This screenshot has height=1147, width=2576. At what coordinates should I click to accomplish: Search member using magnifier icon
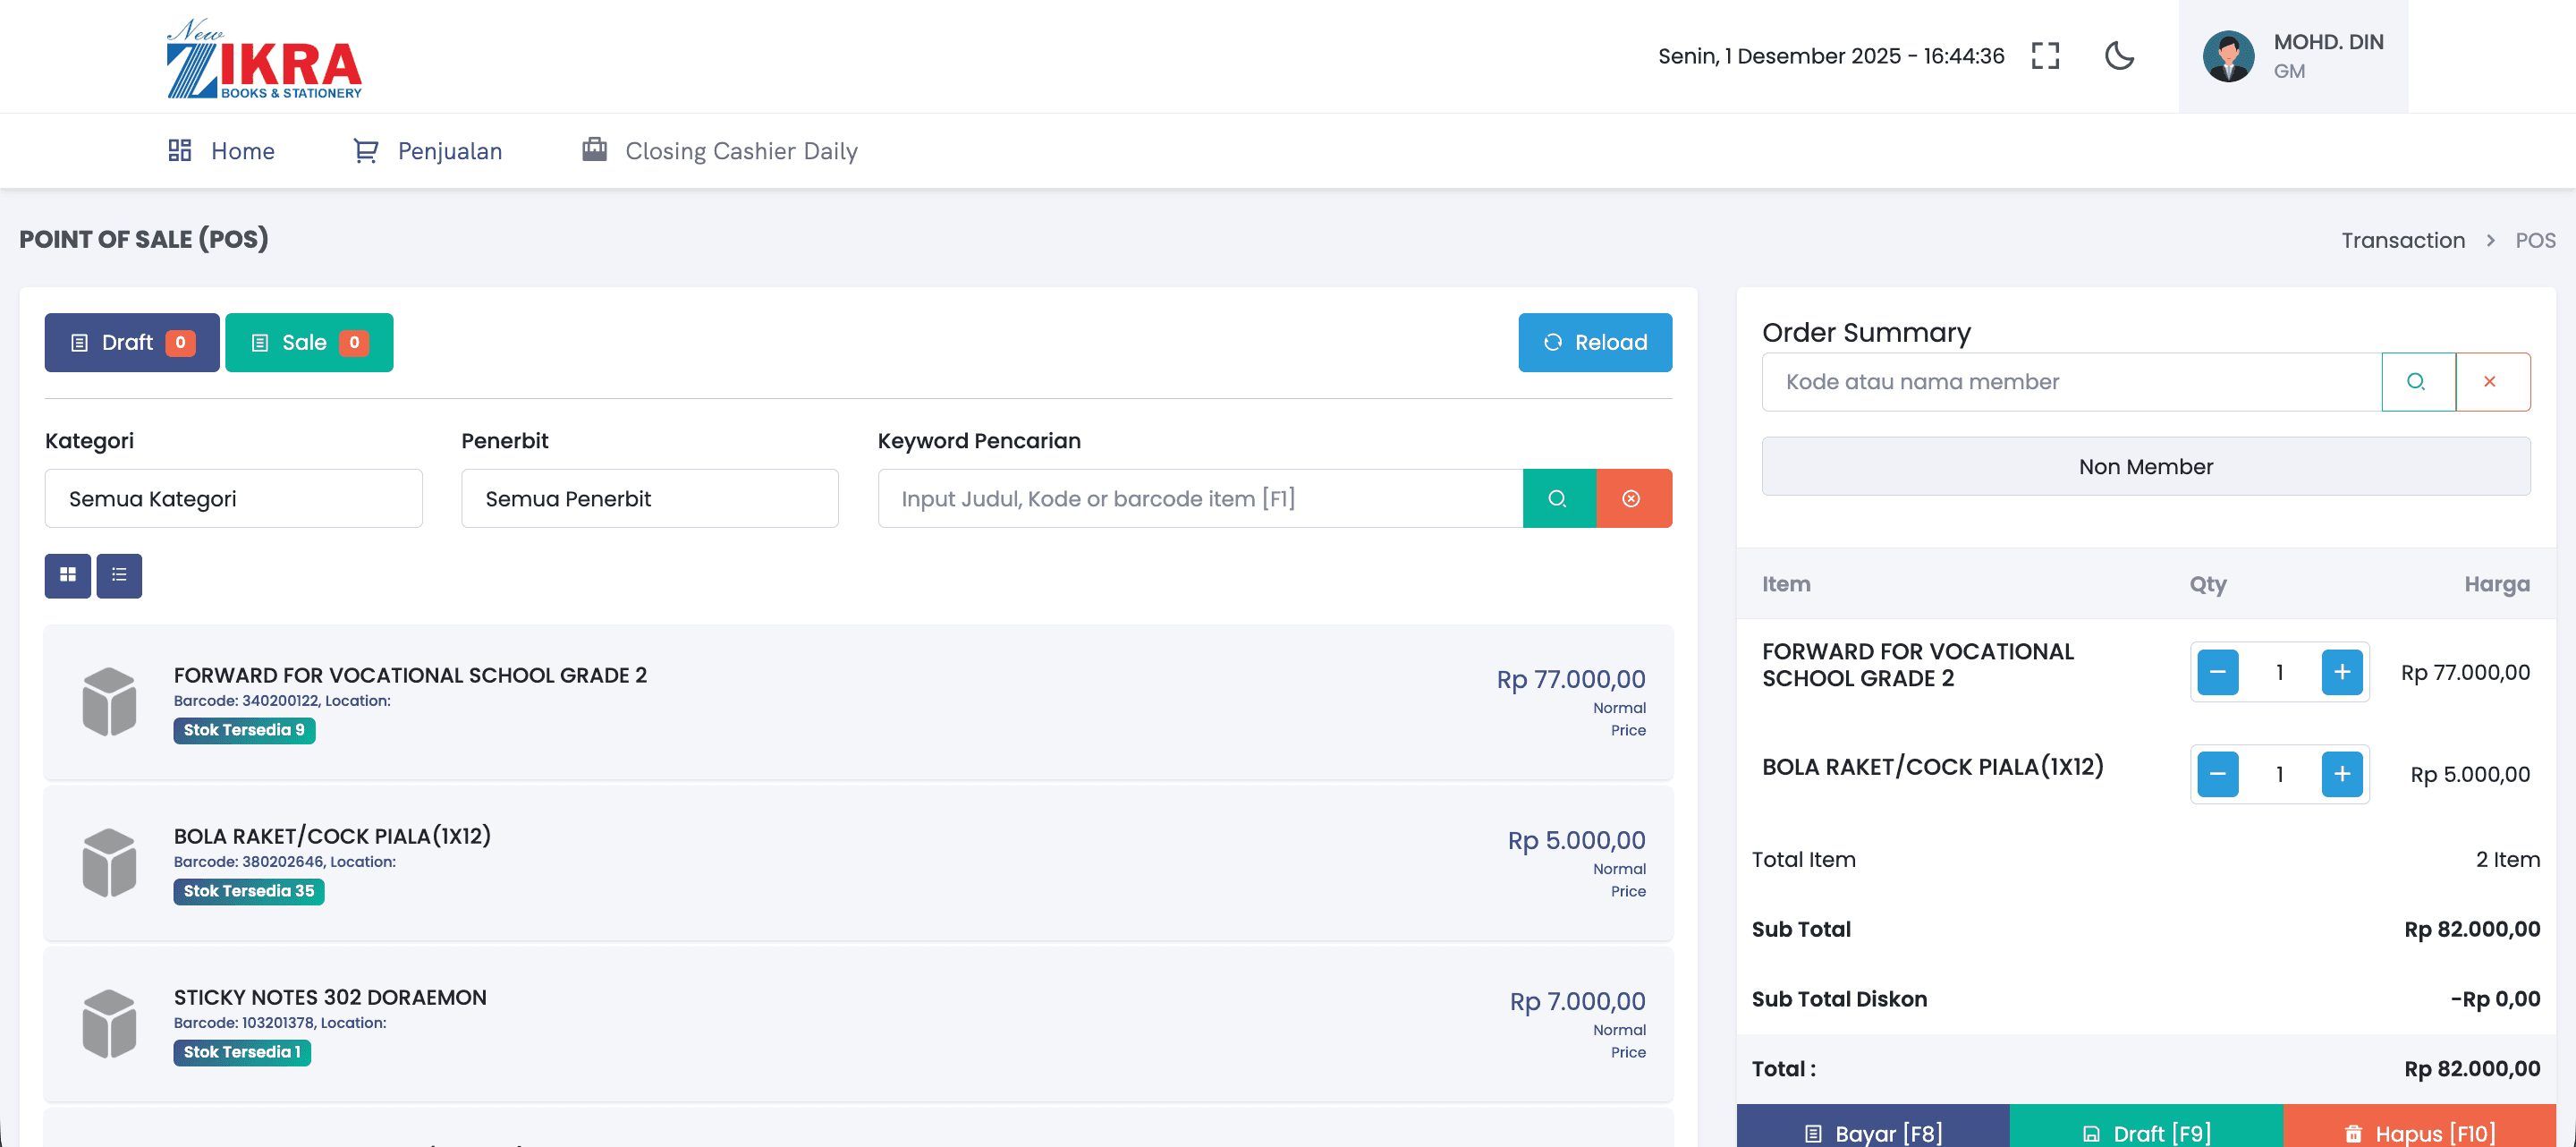(x=2417, y=382)
